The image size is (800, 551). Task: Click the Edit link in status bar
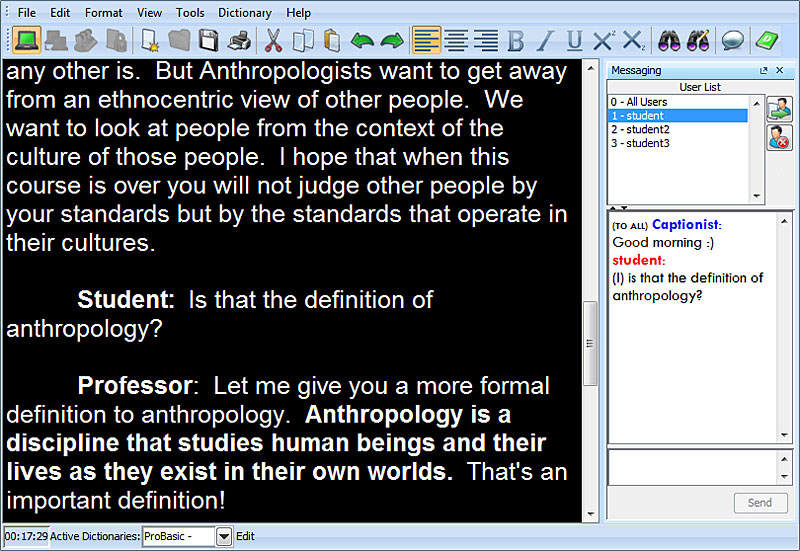(x=245, y=537)
